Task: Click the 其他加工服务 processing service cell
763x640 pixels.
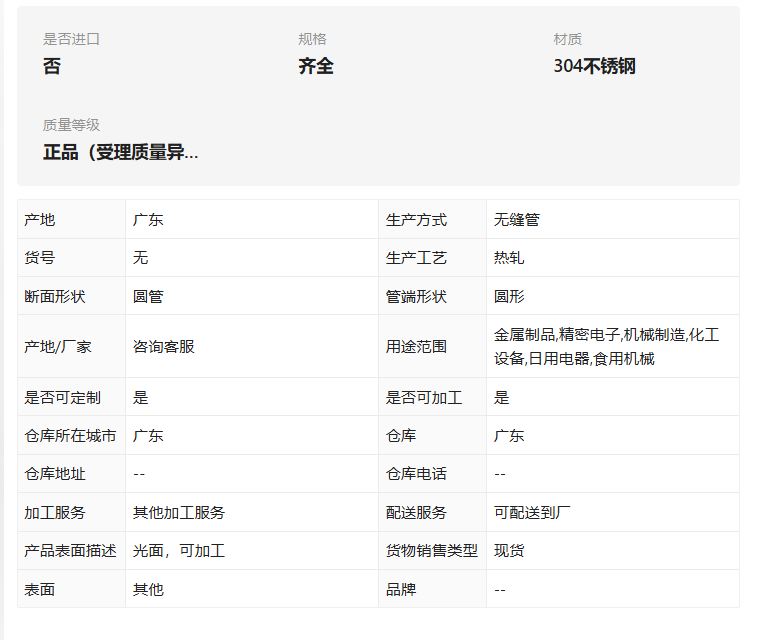Action: click(252, 512)
